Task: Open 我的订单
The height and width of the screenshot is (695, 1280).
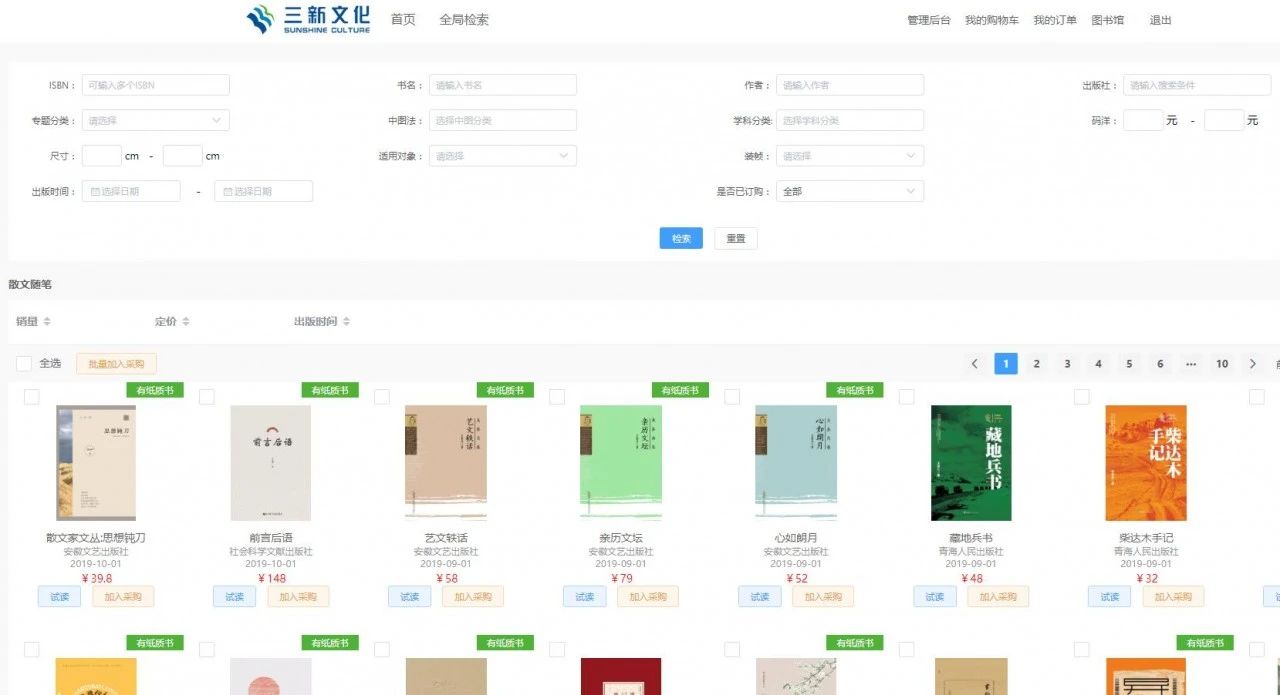Action: (x=1055, y=20)
